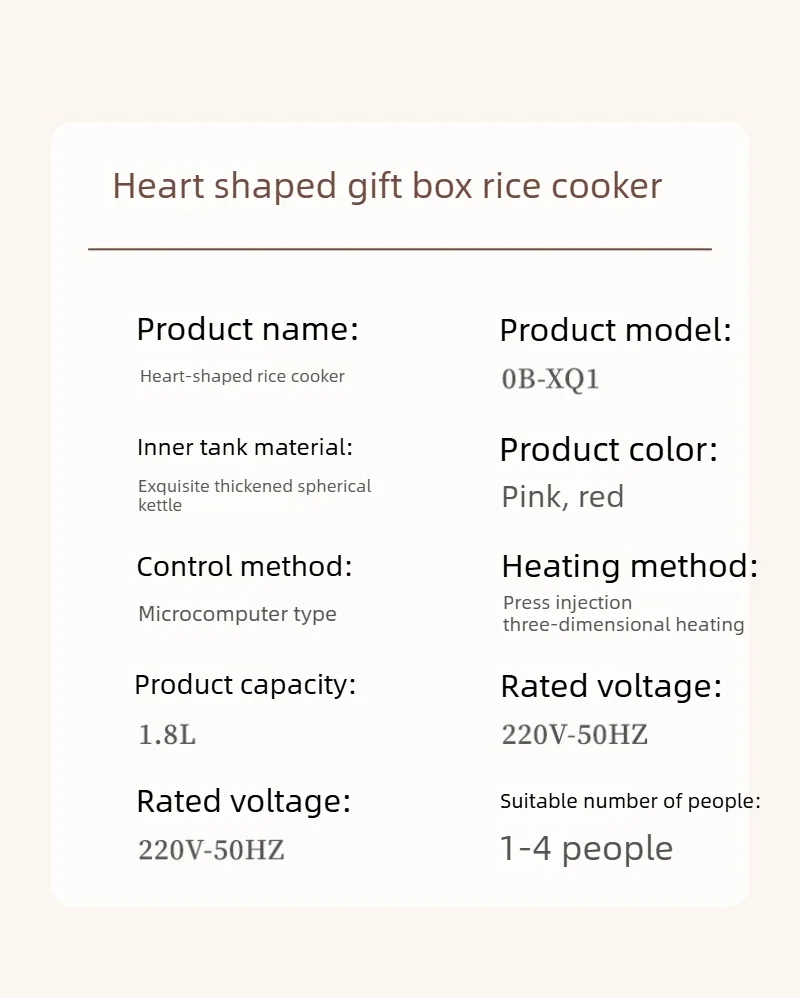
Task: Select the Rated voltage heading in right column
Action: (x=611, y=687)
